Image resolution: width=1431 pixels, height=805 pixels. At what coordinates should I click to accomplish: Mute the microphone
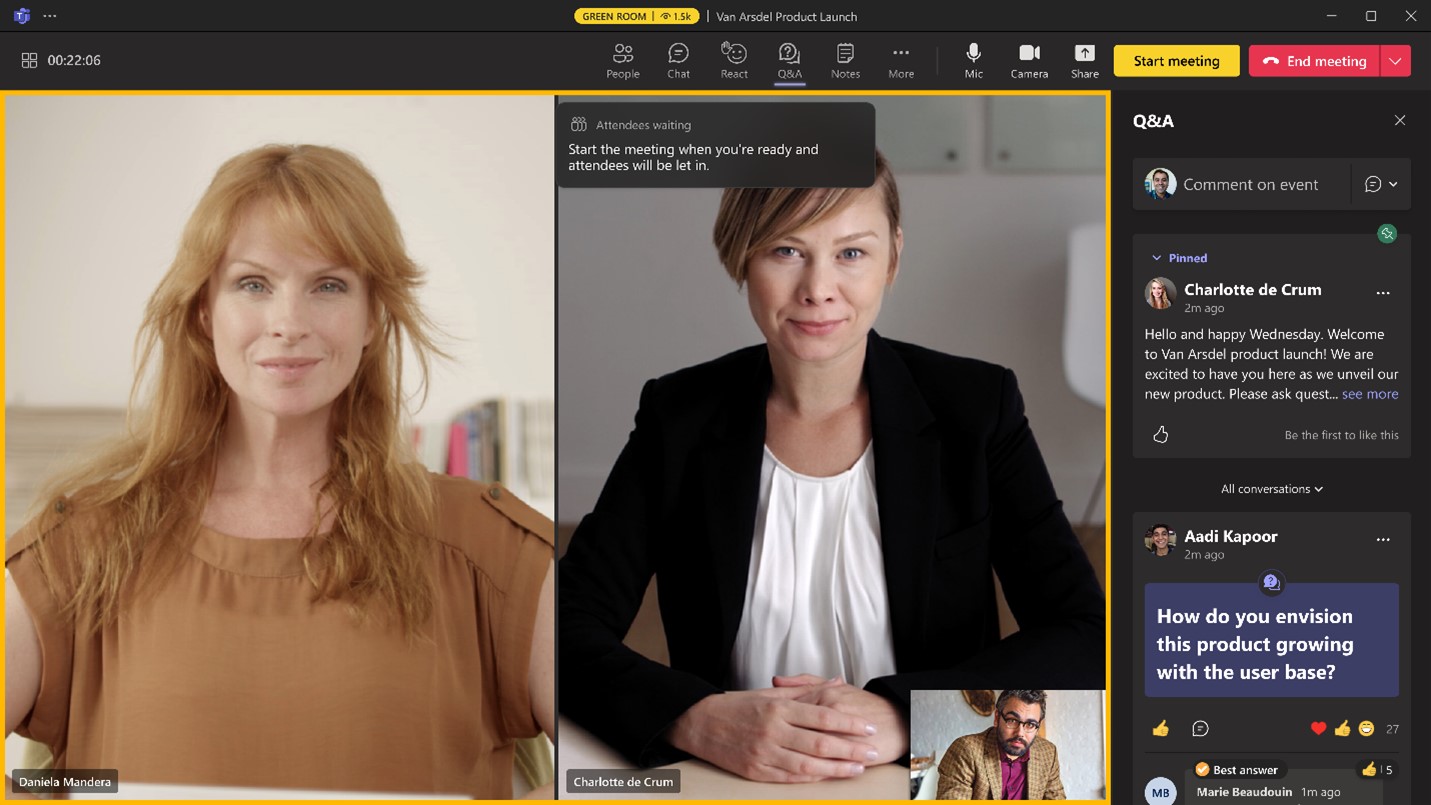[x=973, y=60]
